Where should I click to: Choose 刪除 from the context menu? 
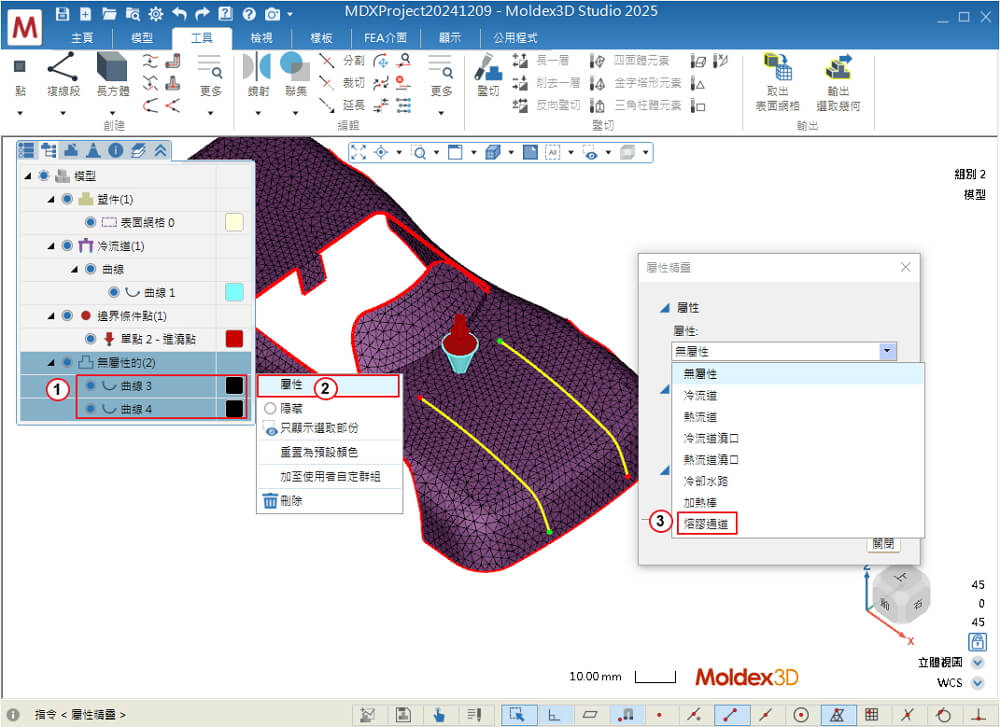pos(329,501)
